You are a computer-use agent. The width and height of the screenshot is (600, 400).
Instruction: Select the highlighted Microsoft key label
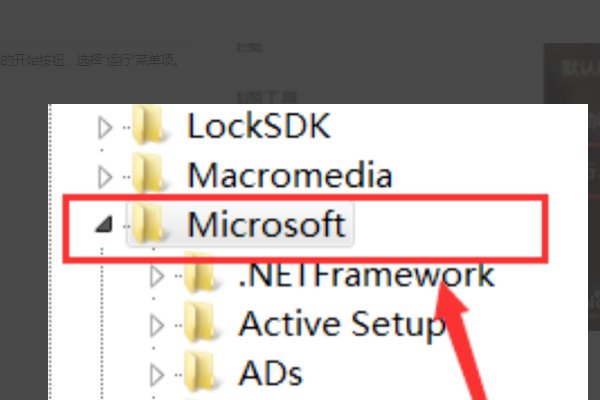pos(267,224)
